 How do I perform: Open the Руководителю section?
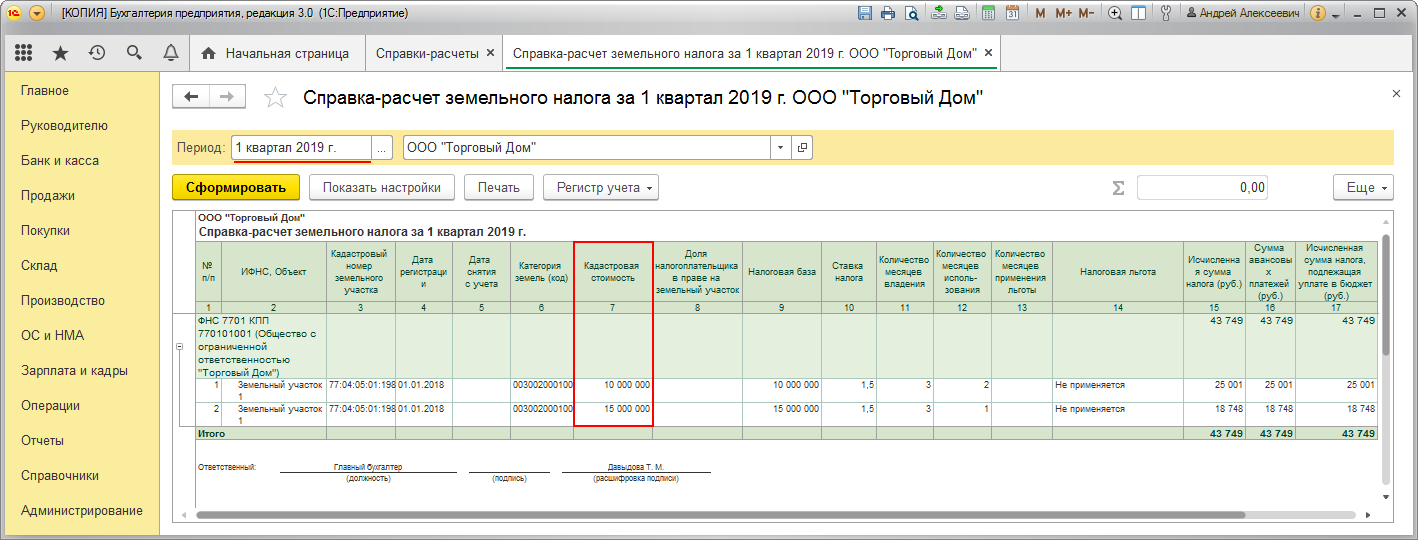point(64,126)
